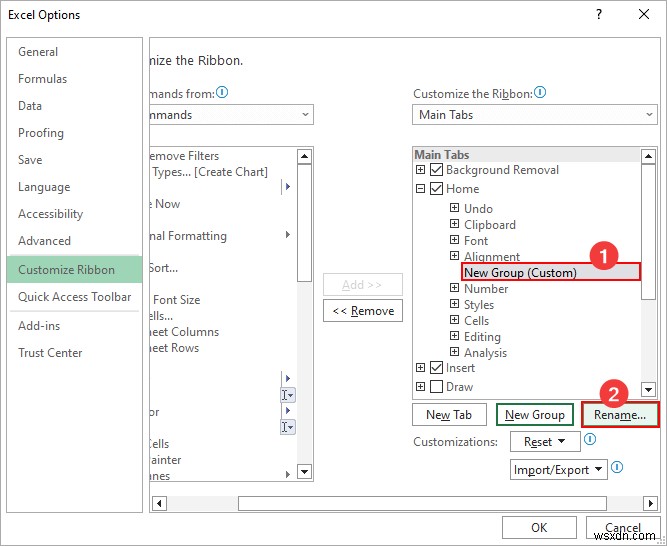Click the horizontal scrollbar right arrow

pos(650,503)
